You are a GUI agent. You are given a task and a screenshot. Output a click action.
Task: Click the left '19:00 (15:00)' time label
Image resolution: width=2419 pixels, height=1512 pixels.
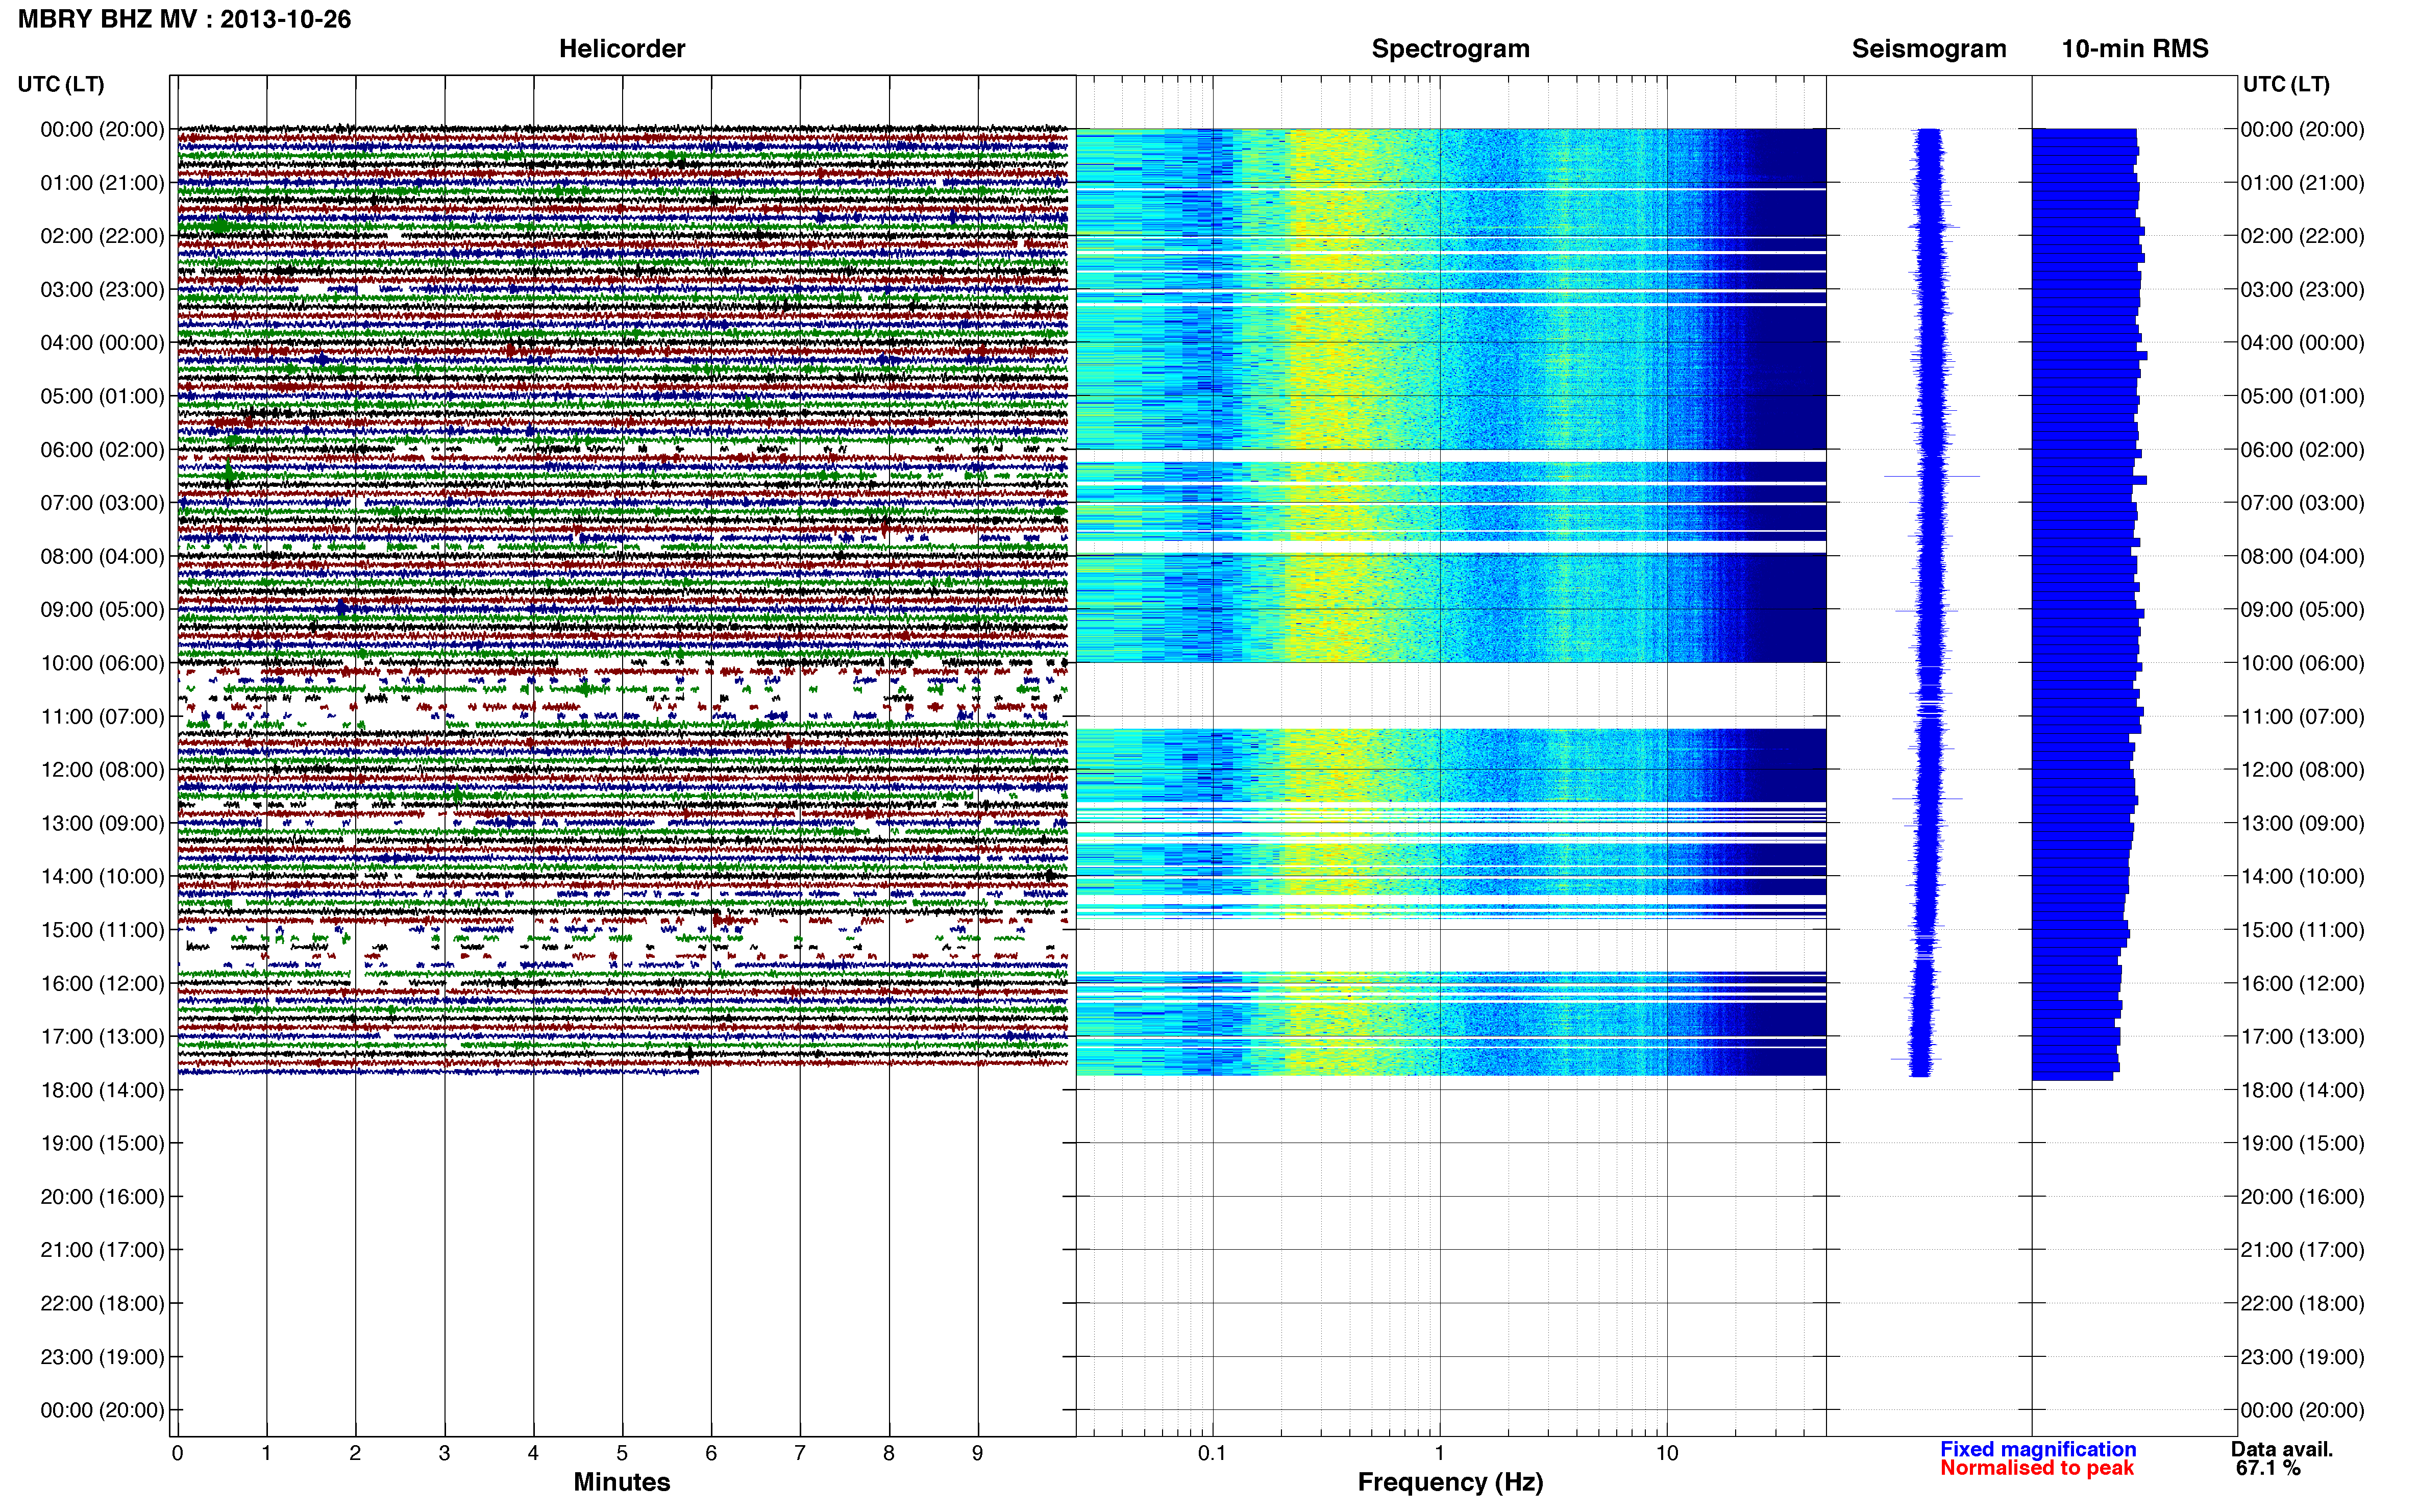[102, 1143]
